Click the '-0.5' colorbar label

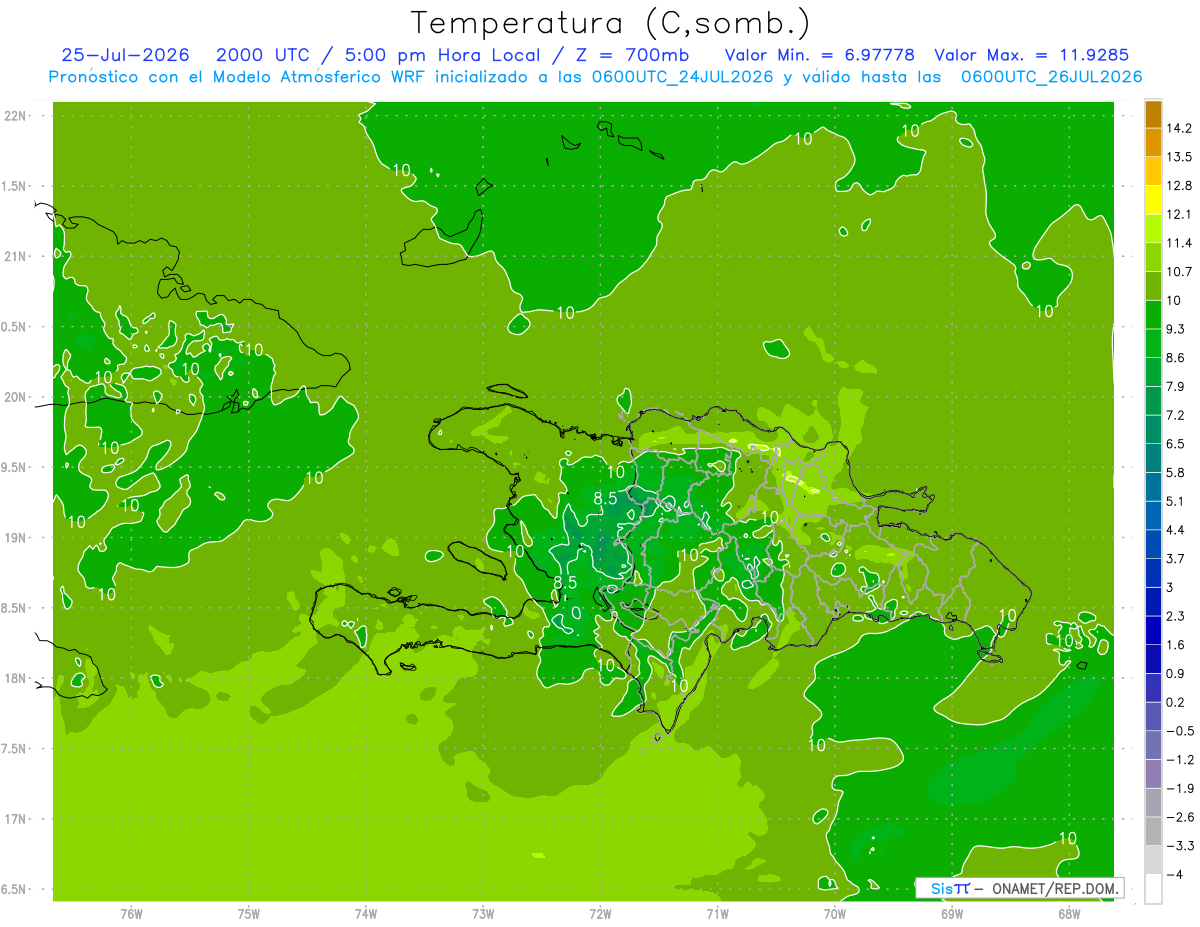pos(1180,731)
